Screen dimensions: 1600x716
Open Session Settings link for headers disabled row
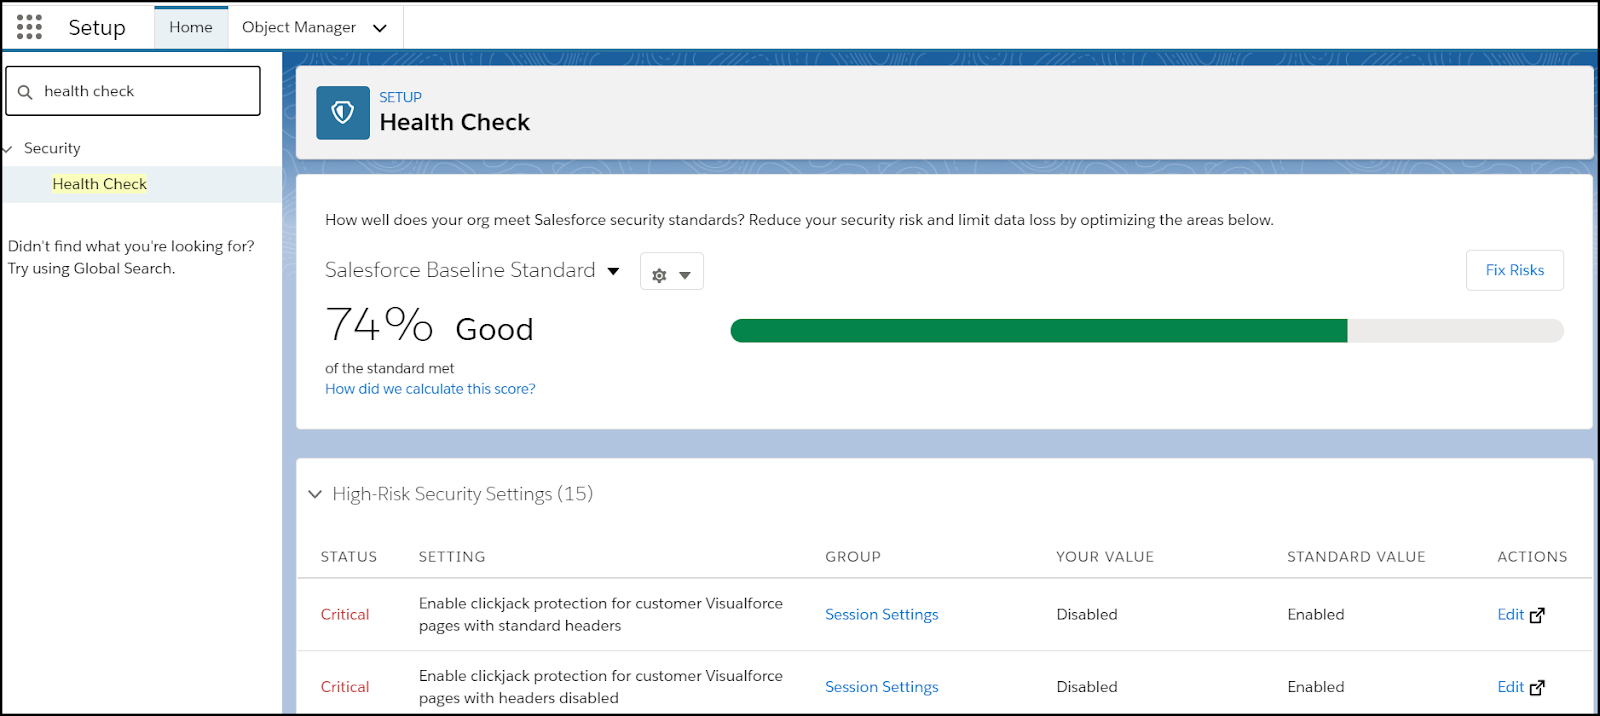[x=882, y=686]
